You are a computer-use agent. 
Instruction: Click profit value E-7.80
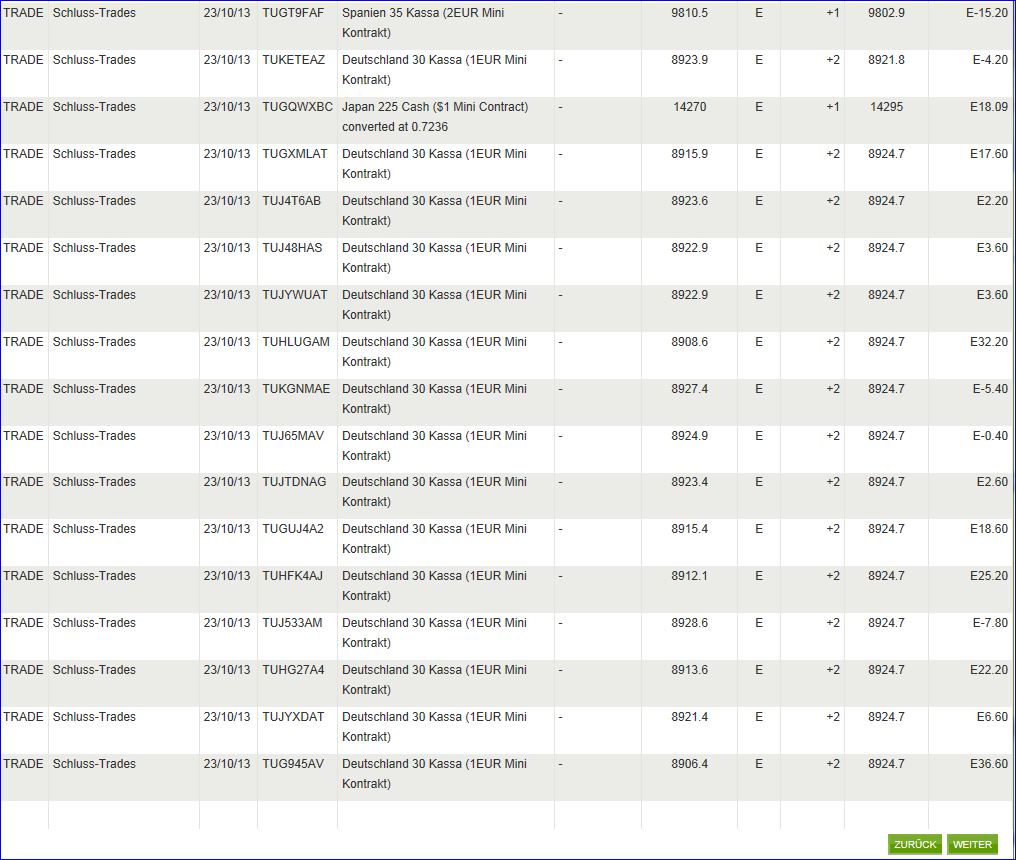point(990,623)
